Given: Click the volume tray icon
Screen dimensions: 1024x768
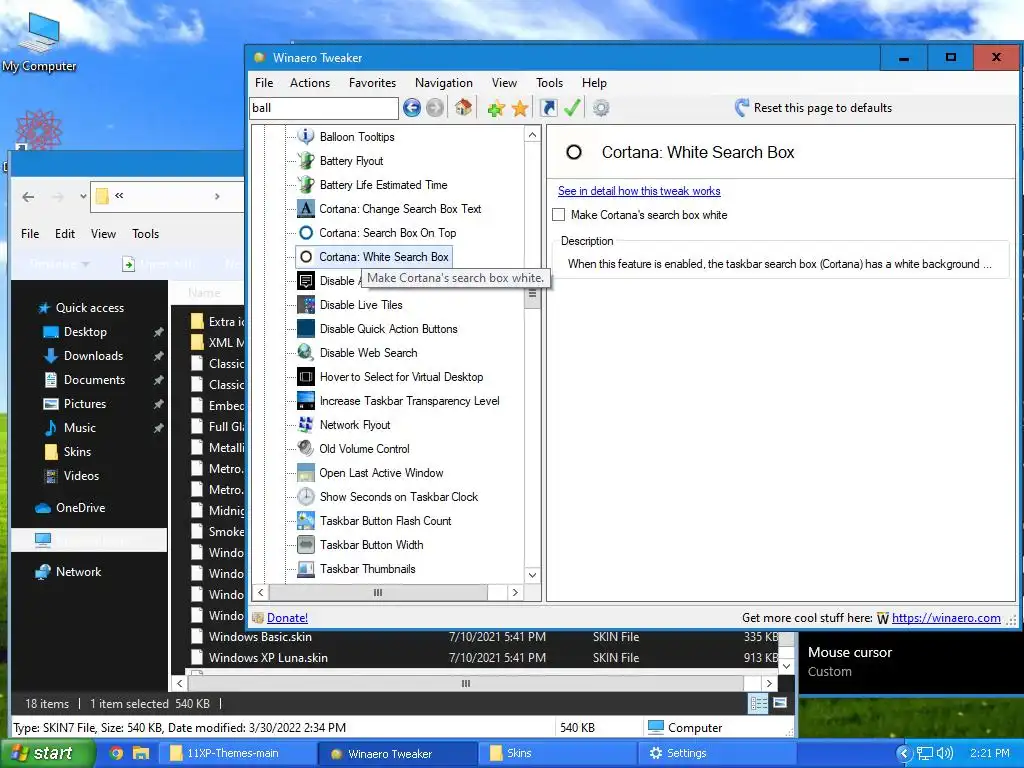Looking at the screenshot, I should click(x=945, y=753).
